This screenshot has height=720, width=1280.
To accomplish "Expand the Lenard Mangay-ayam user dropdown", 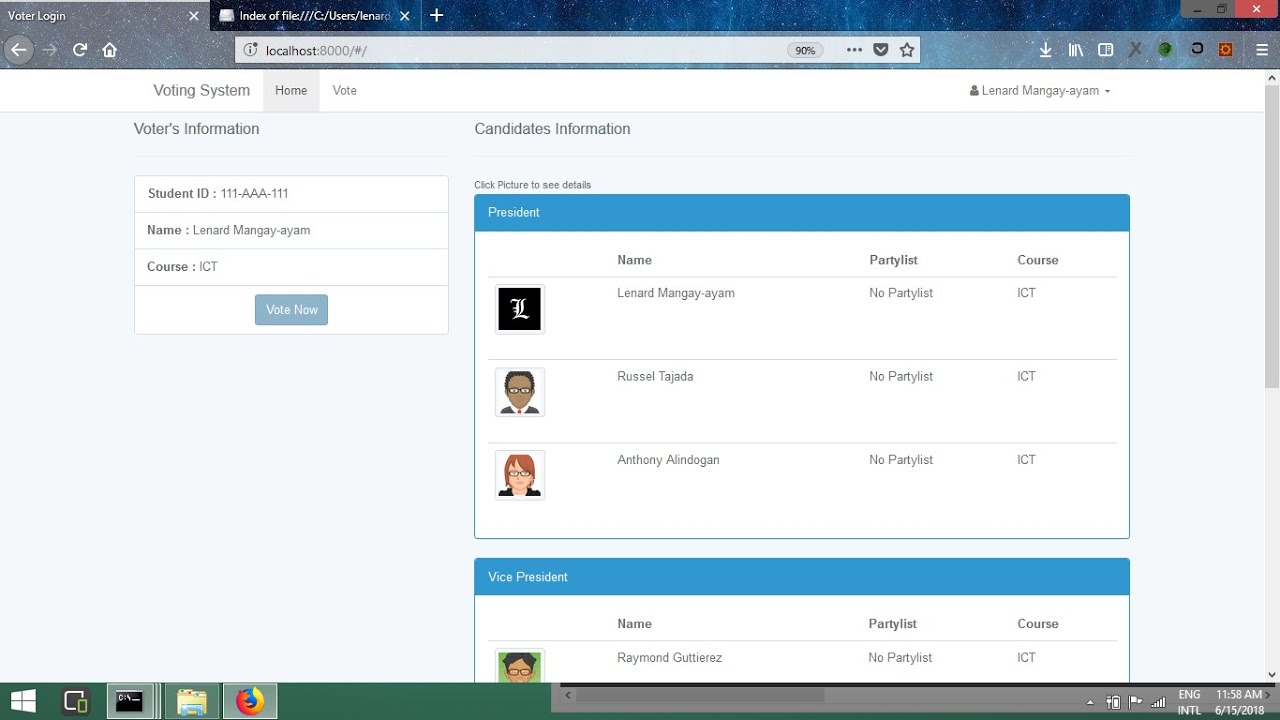I will [1040, 90].
